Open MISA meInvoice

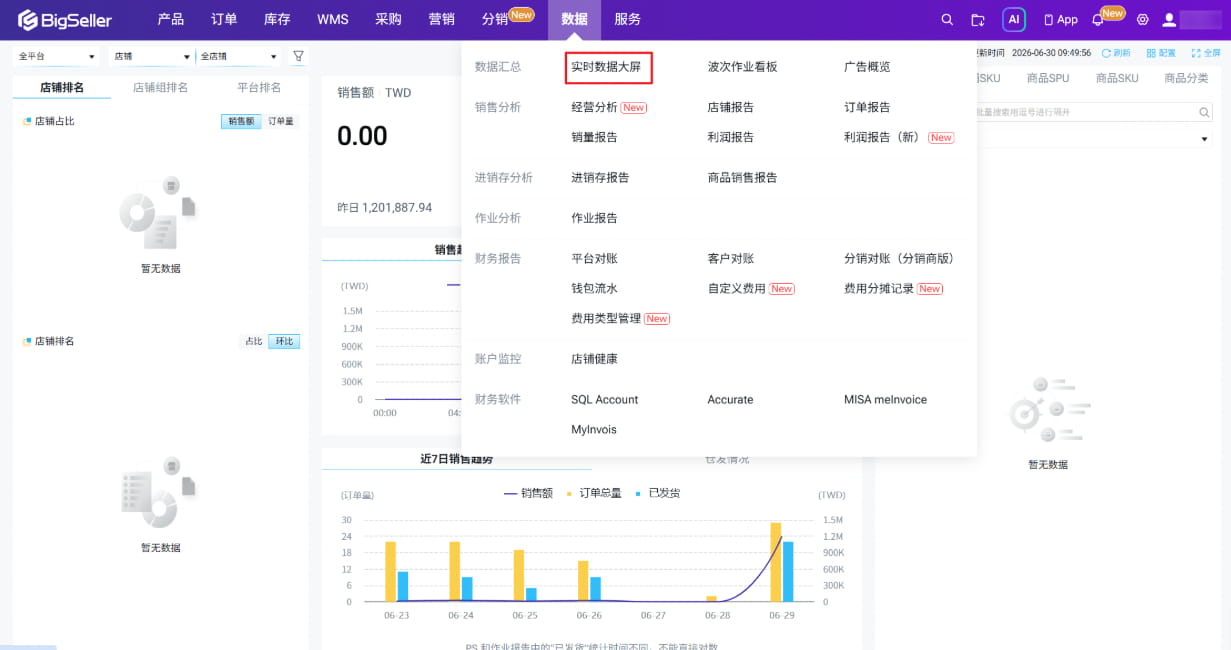pyautogui.click(x=886, y=400)
